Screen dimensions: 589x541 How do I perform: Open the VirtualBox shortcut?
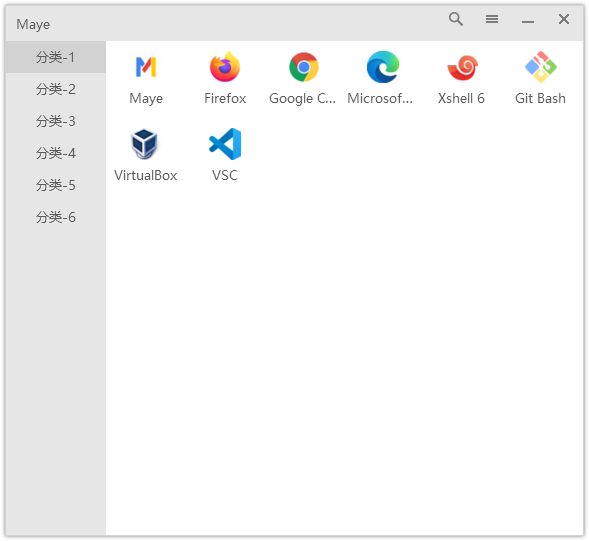[x=145, y=144]
